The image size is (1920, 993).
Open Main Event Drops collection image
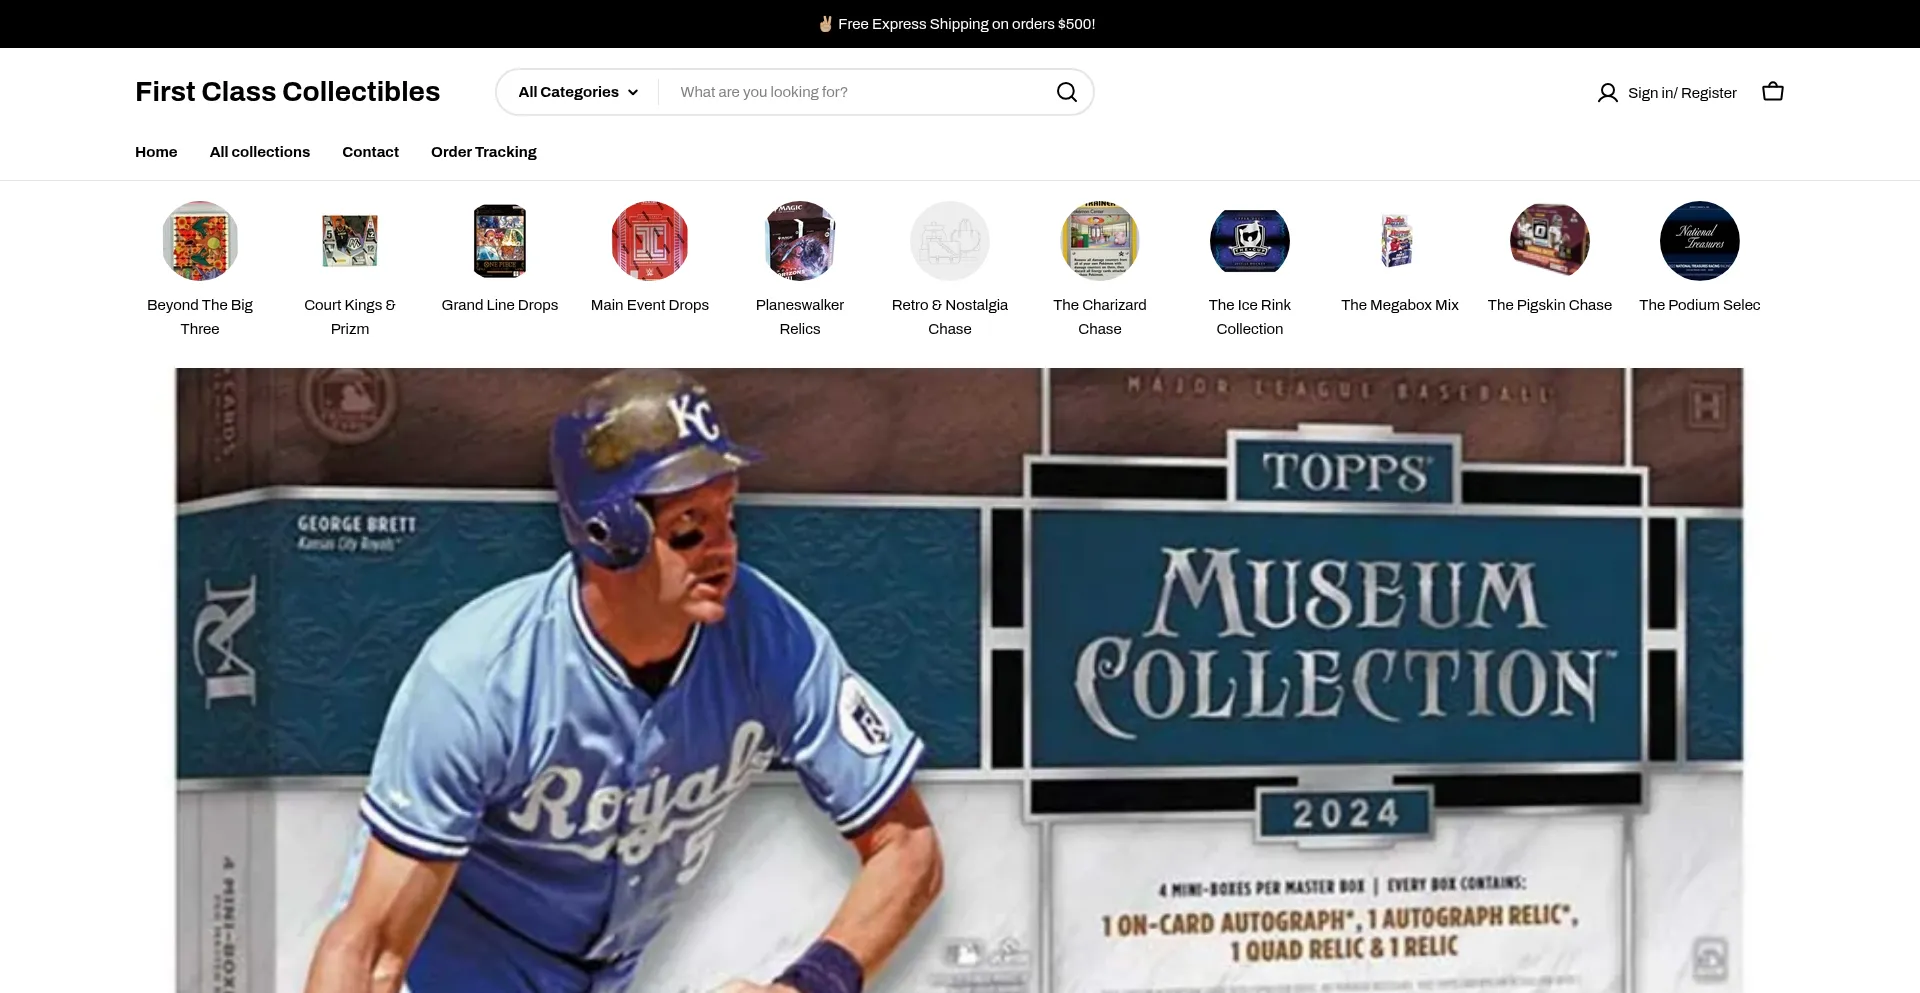click(x=650, y=241)
